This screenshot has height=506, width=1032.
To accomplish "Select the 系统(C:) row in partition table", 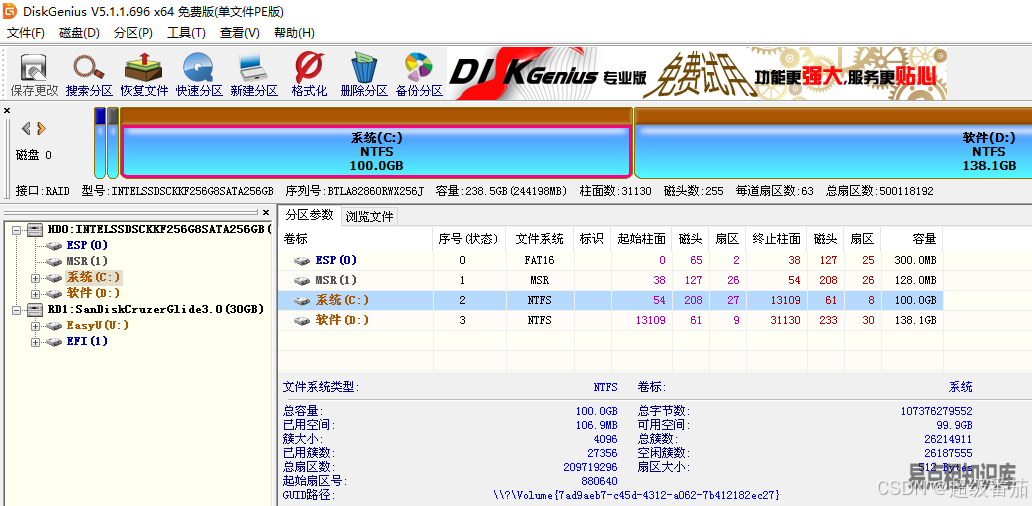I will [x=611, y=300].
